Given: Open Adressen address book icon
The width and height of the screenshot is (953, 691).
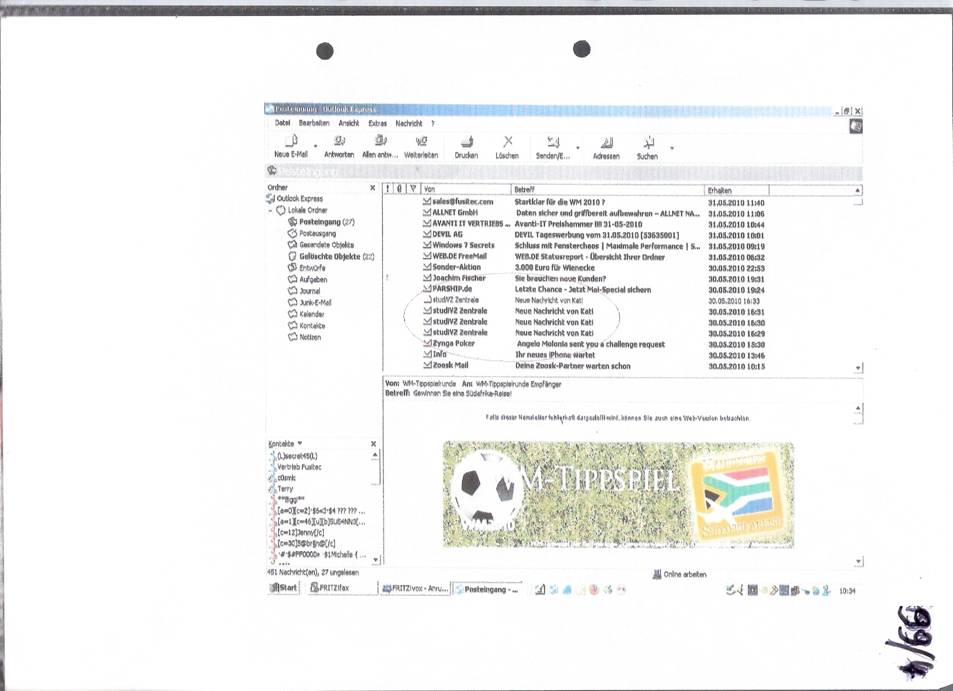Looking at the screenshot, I should click(x=606, y=143).
